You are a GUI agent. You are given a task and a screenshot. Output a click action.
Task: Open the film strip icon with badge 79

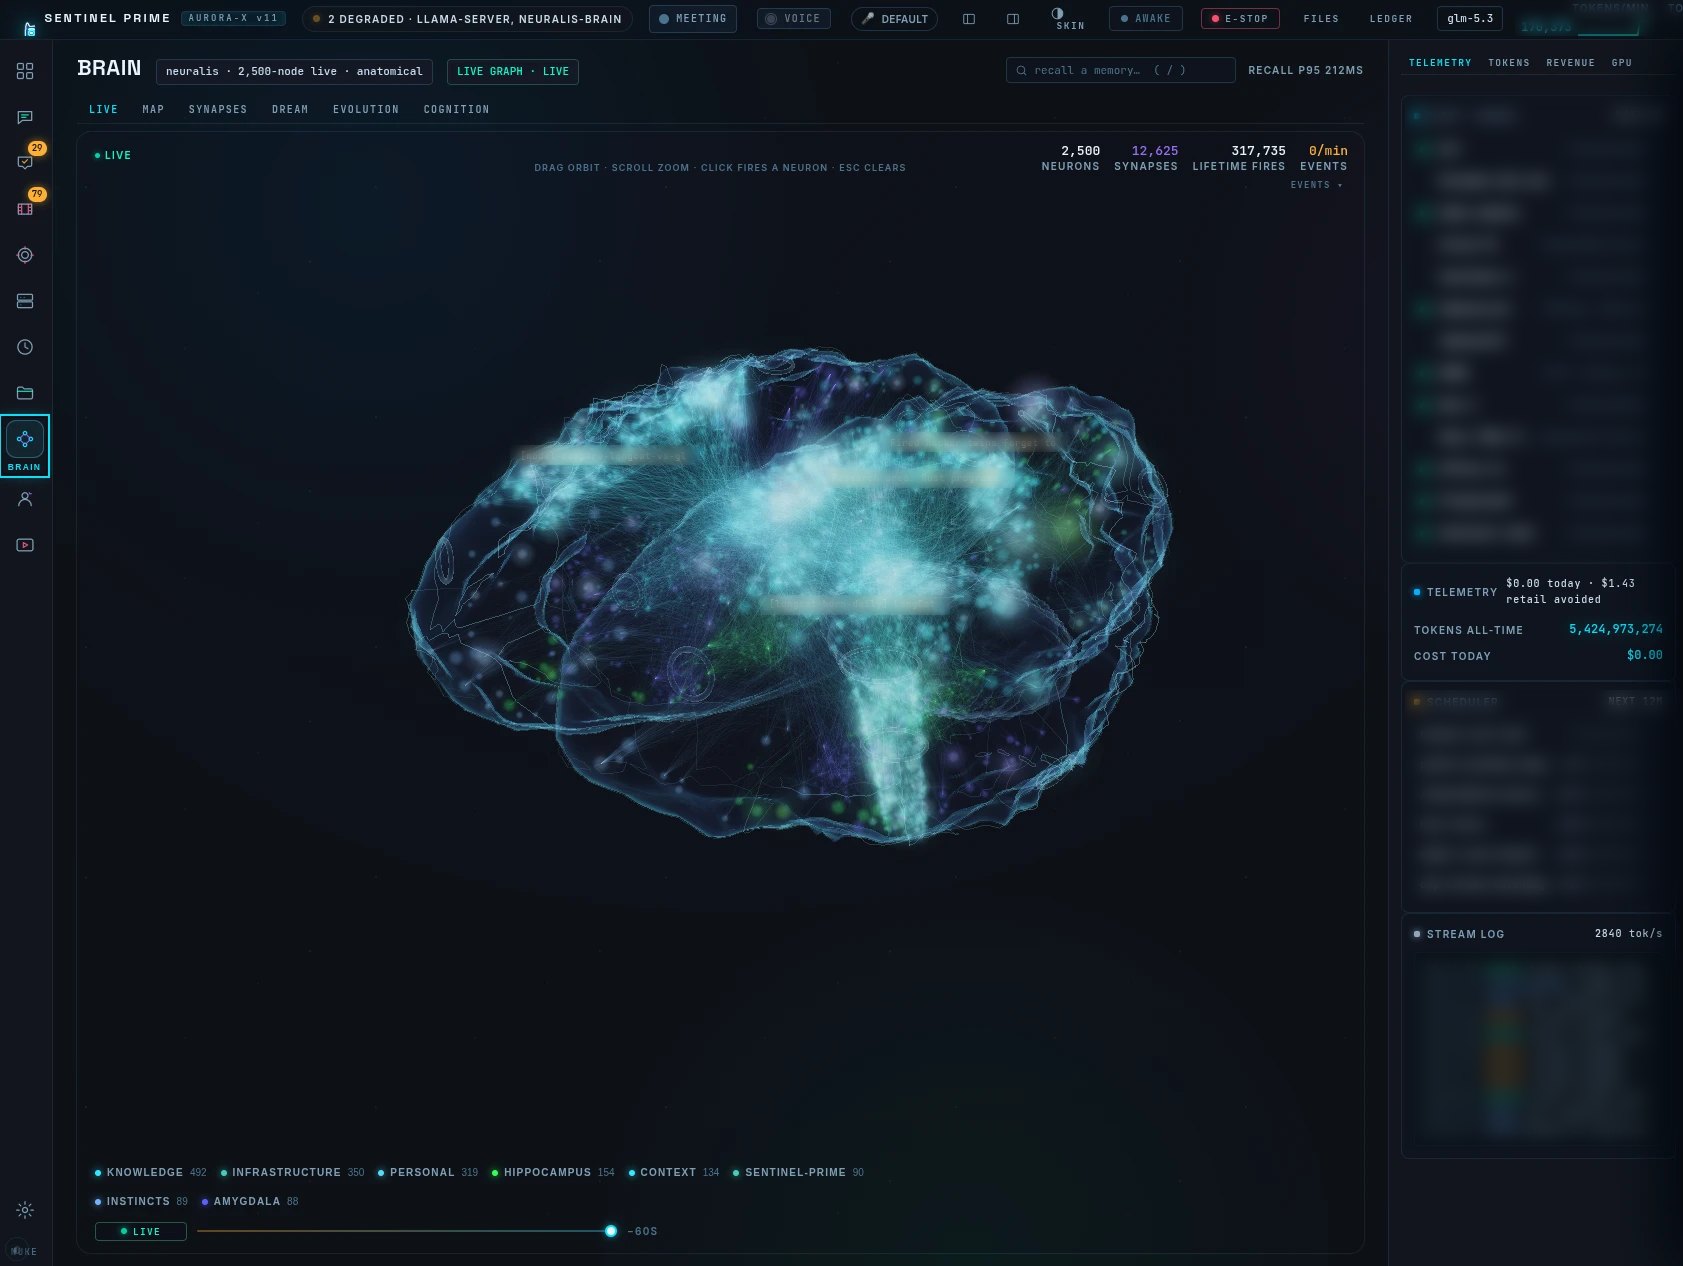pos(25,209)
